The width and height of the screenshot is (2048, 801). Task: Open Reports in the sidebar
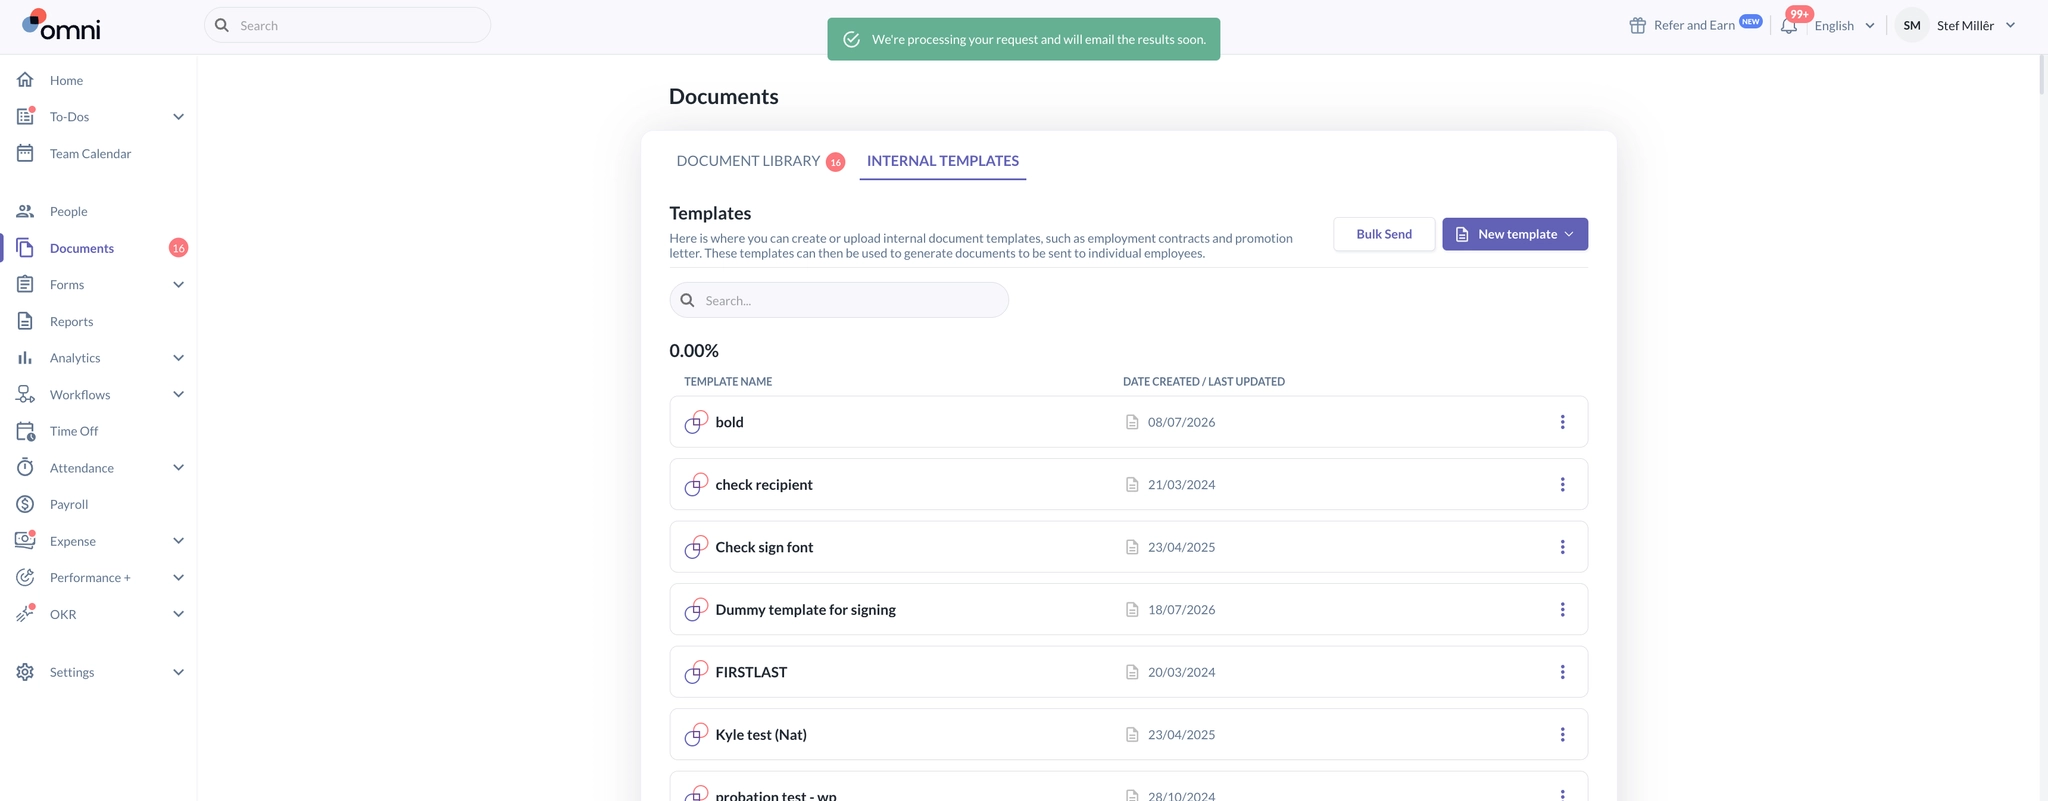(x=71, y=321)
